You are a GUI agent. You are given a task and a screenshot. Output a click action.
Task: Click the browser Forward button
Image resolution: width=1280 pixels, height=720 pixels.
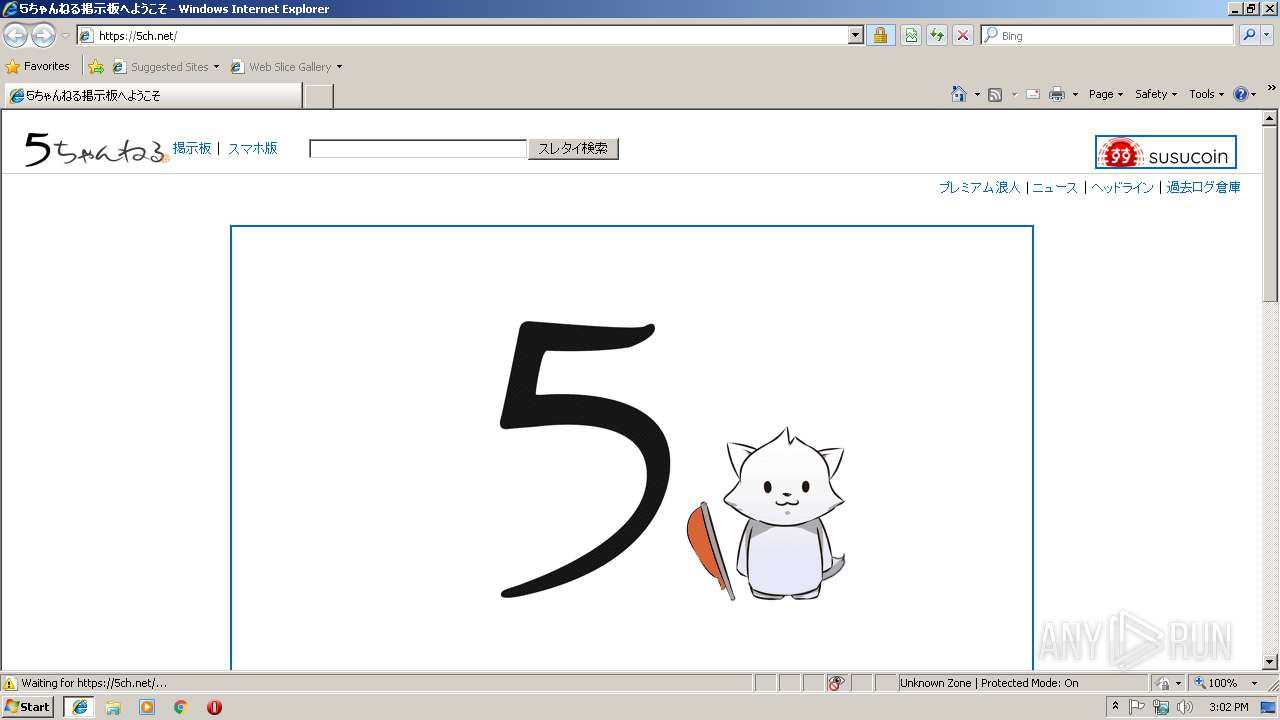pos(43,36)
